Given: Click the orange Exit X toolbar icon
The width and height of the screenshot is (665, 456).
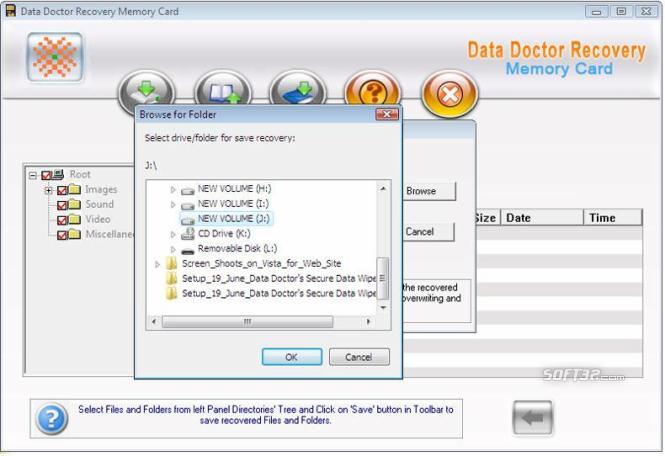Looking at the screenshot, I should click(450, 94).
